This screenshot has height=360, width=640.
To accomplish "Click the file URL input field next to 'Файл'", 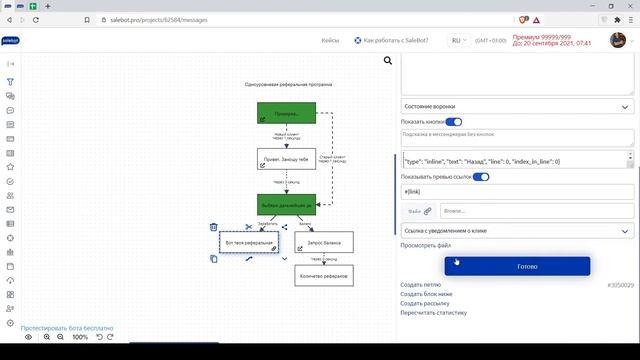I will click(x=537, y=211).
